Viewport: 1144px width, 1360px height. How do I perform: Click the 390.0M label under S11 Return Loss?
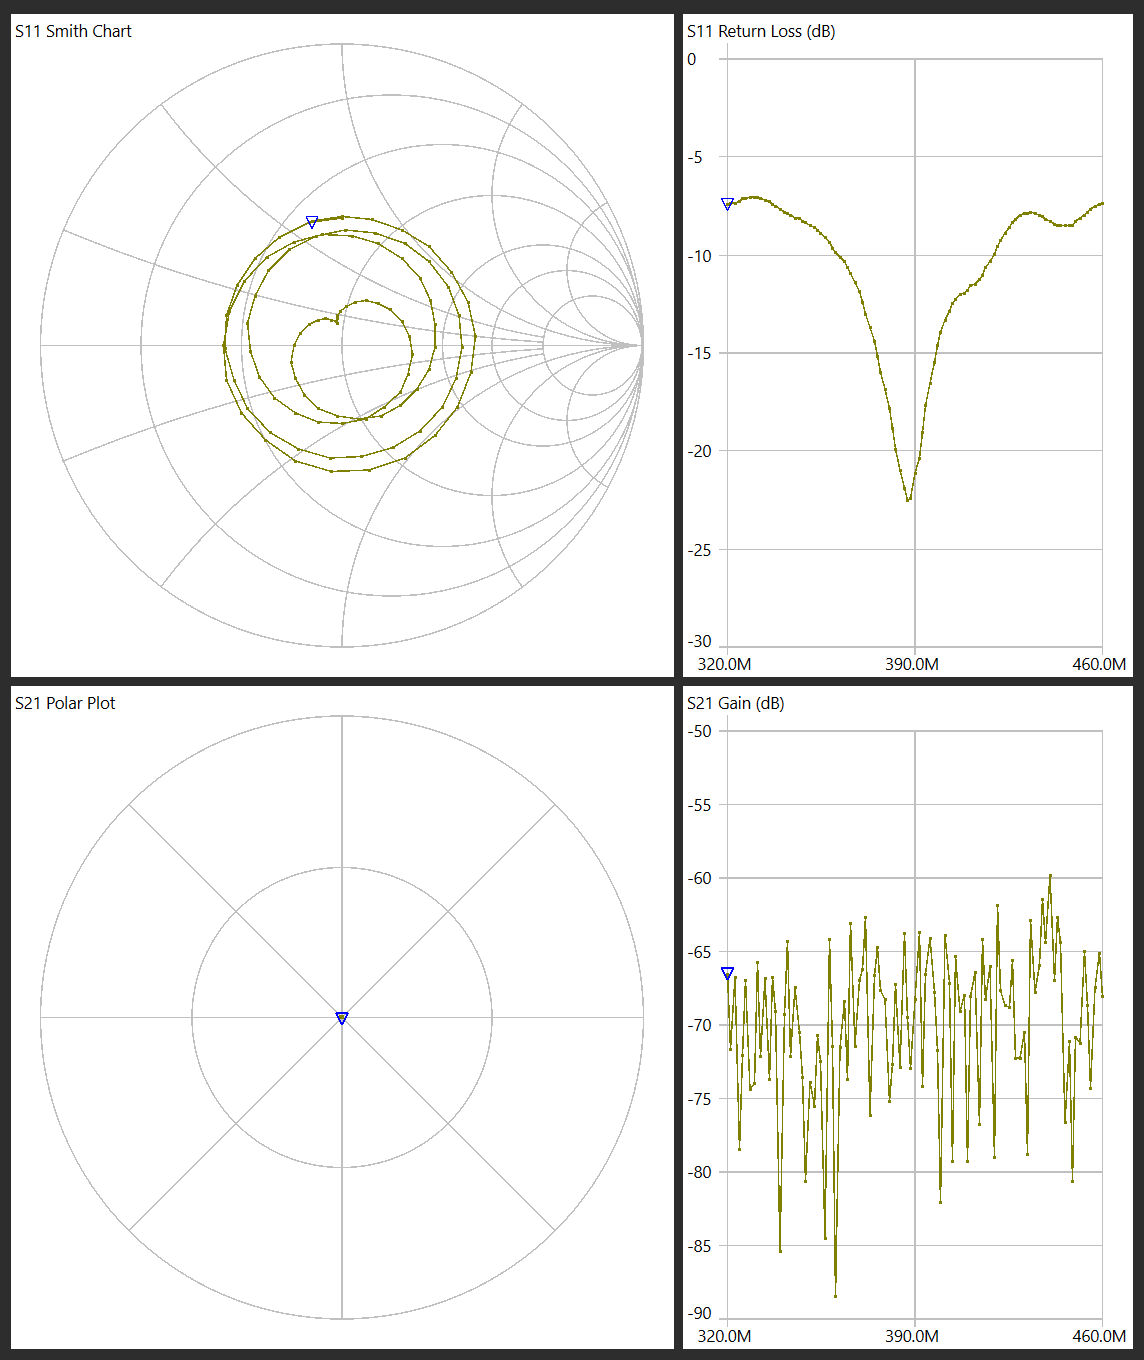coord(911,664)
